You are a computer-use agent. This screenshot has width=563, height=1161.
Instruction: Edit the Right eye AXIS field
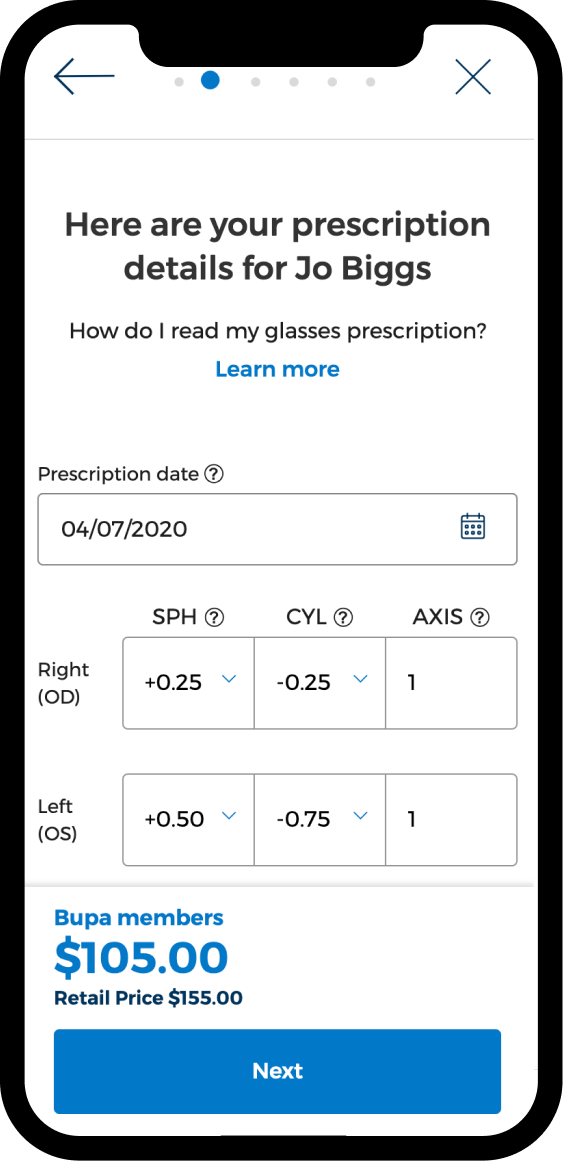pyautogui.click(x=451, y=683)
